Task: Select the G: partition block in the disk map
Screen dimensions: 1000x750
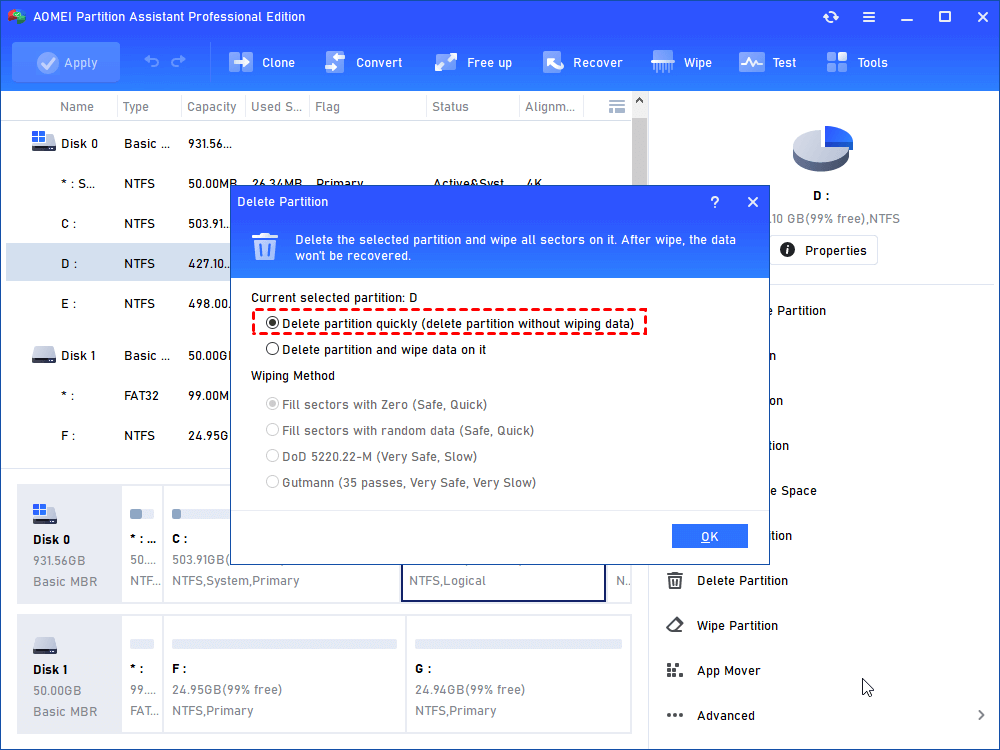Action: pos(518,675)
